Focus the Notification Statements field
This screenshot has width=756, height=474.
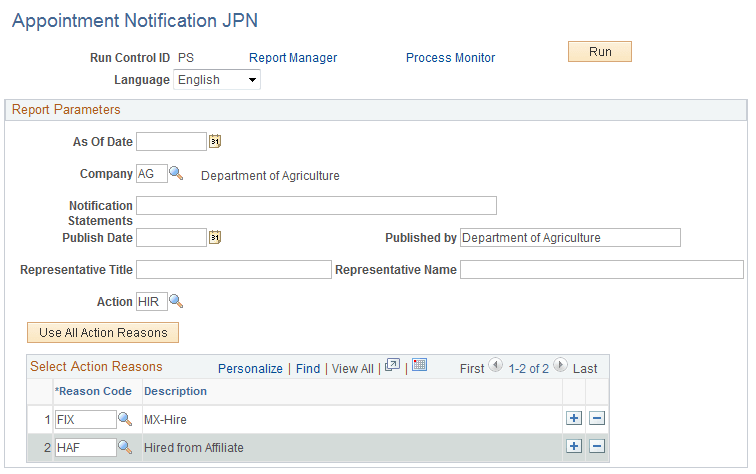coord(316,205)
